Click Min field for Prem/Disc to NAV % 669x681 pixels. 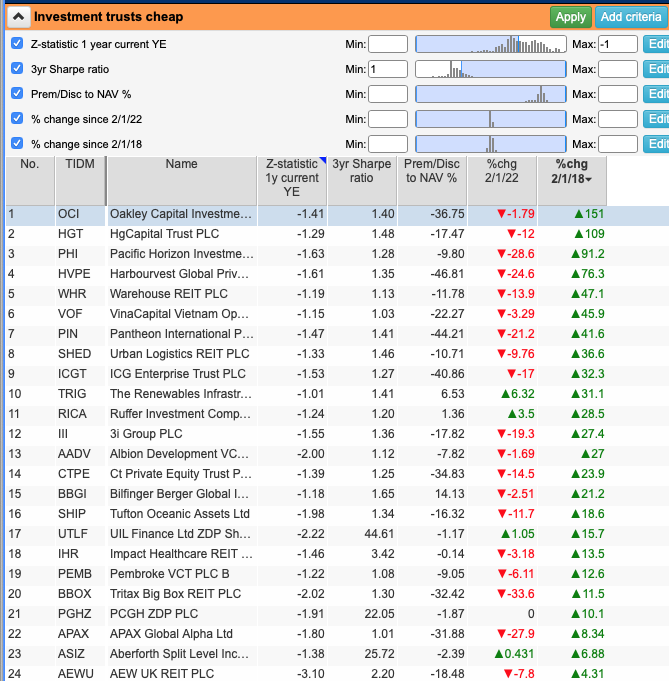point(388,94)
